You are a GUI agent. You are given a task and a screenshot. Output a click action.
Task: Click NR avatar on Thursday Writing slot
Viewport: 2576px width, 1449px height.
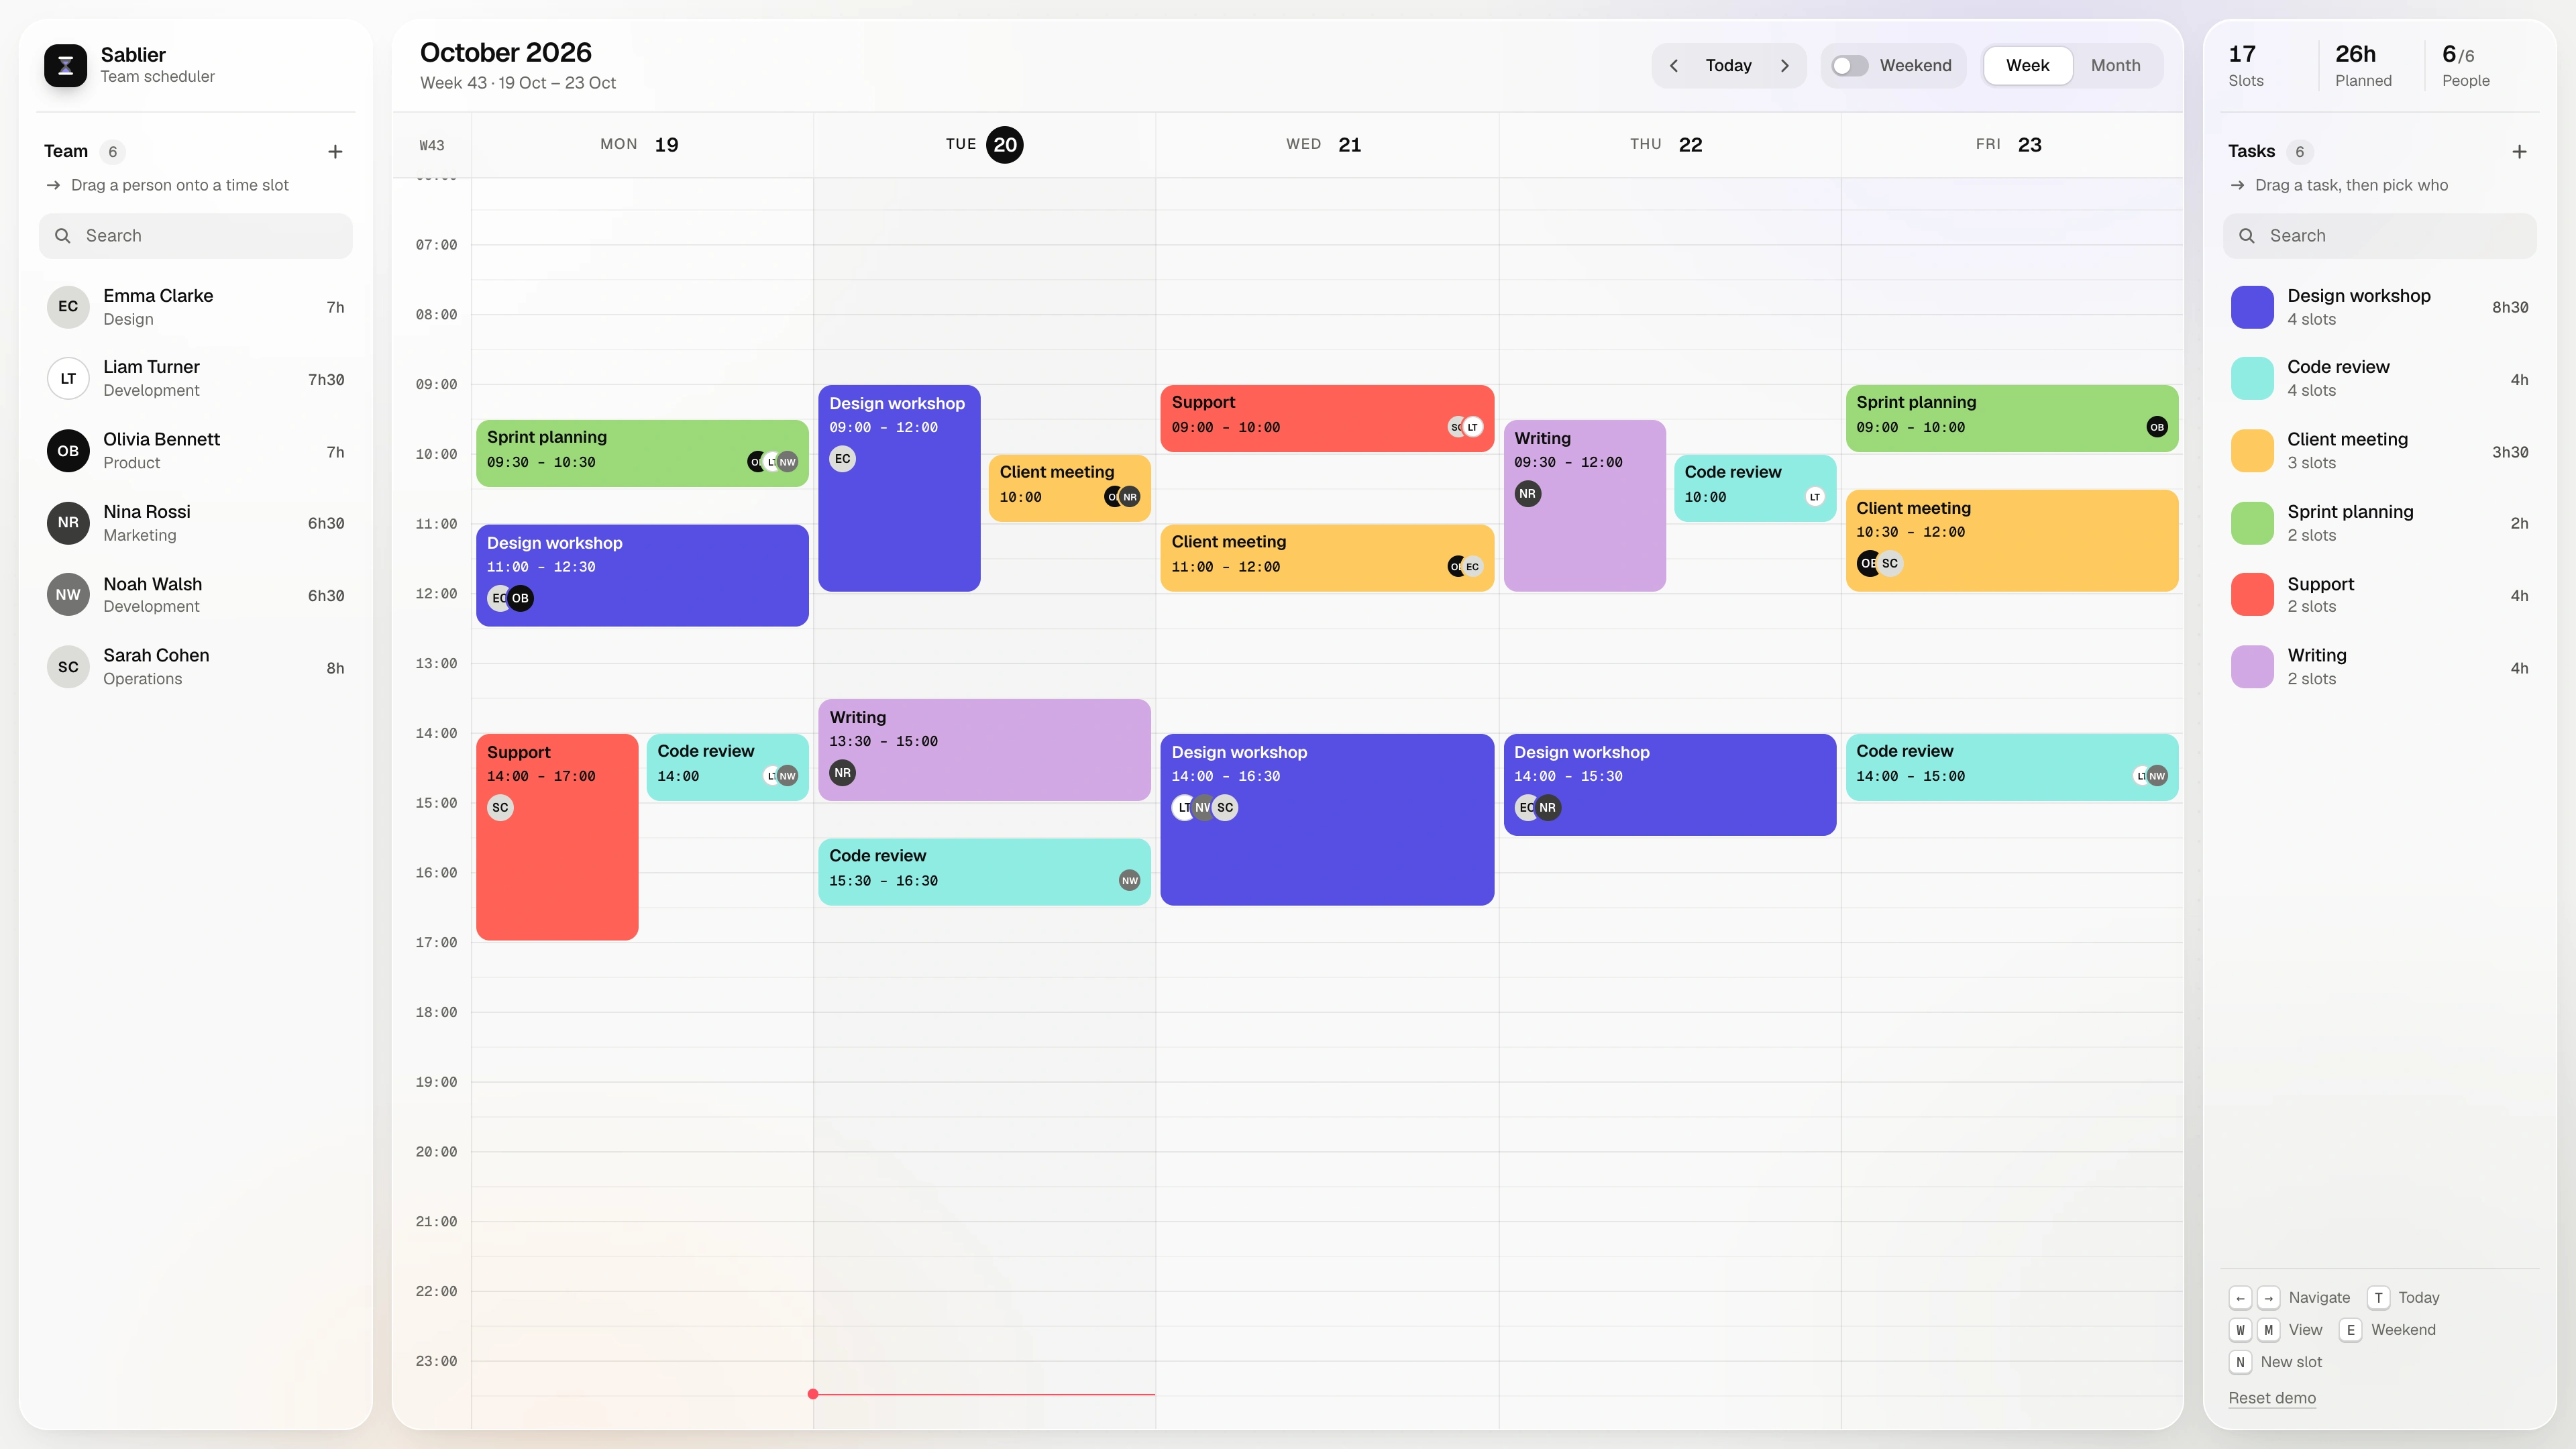click(x=1527, y=494)
